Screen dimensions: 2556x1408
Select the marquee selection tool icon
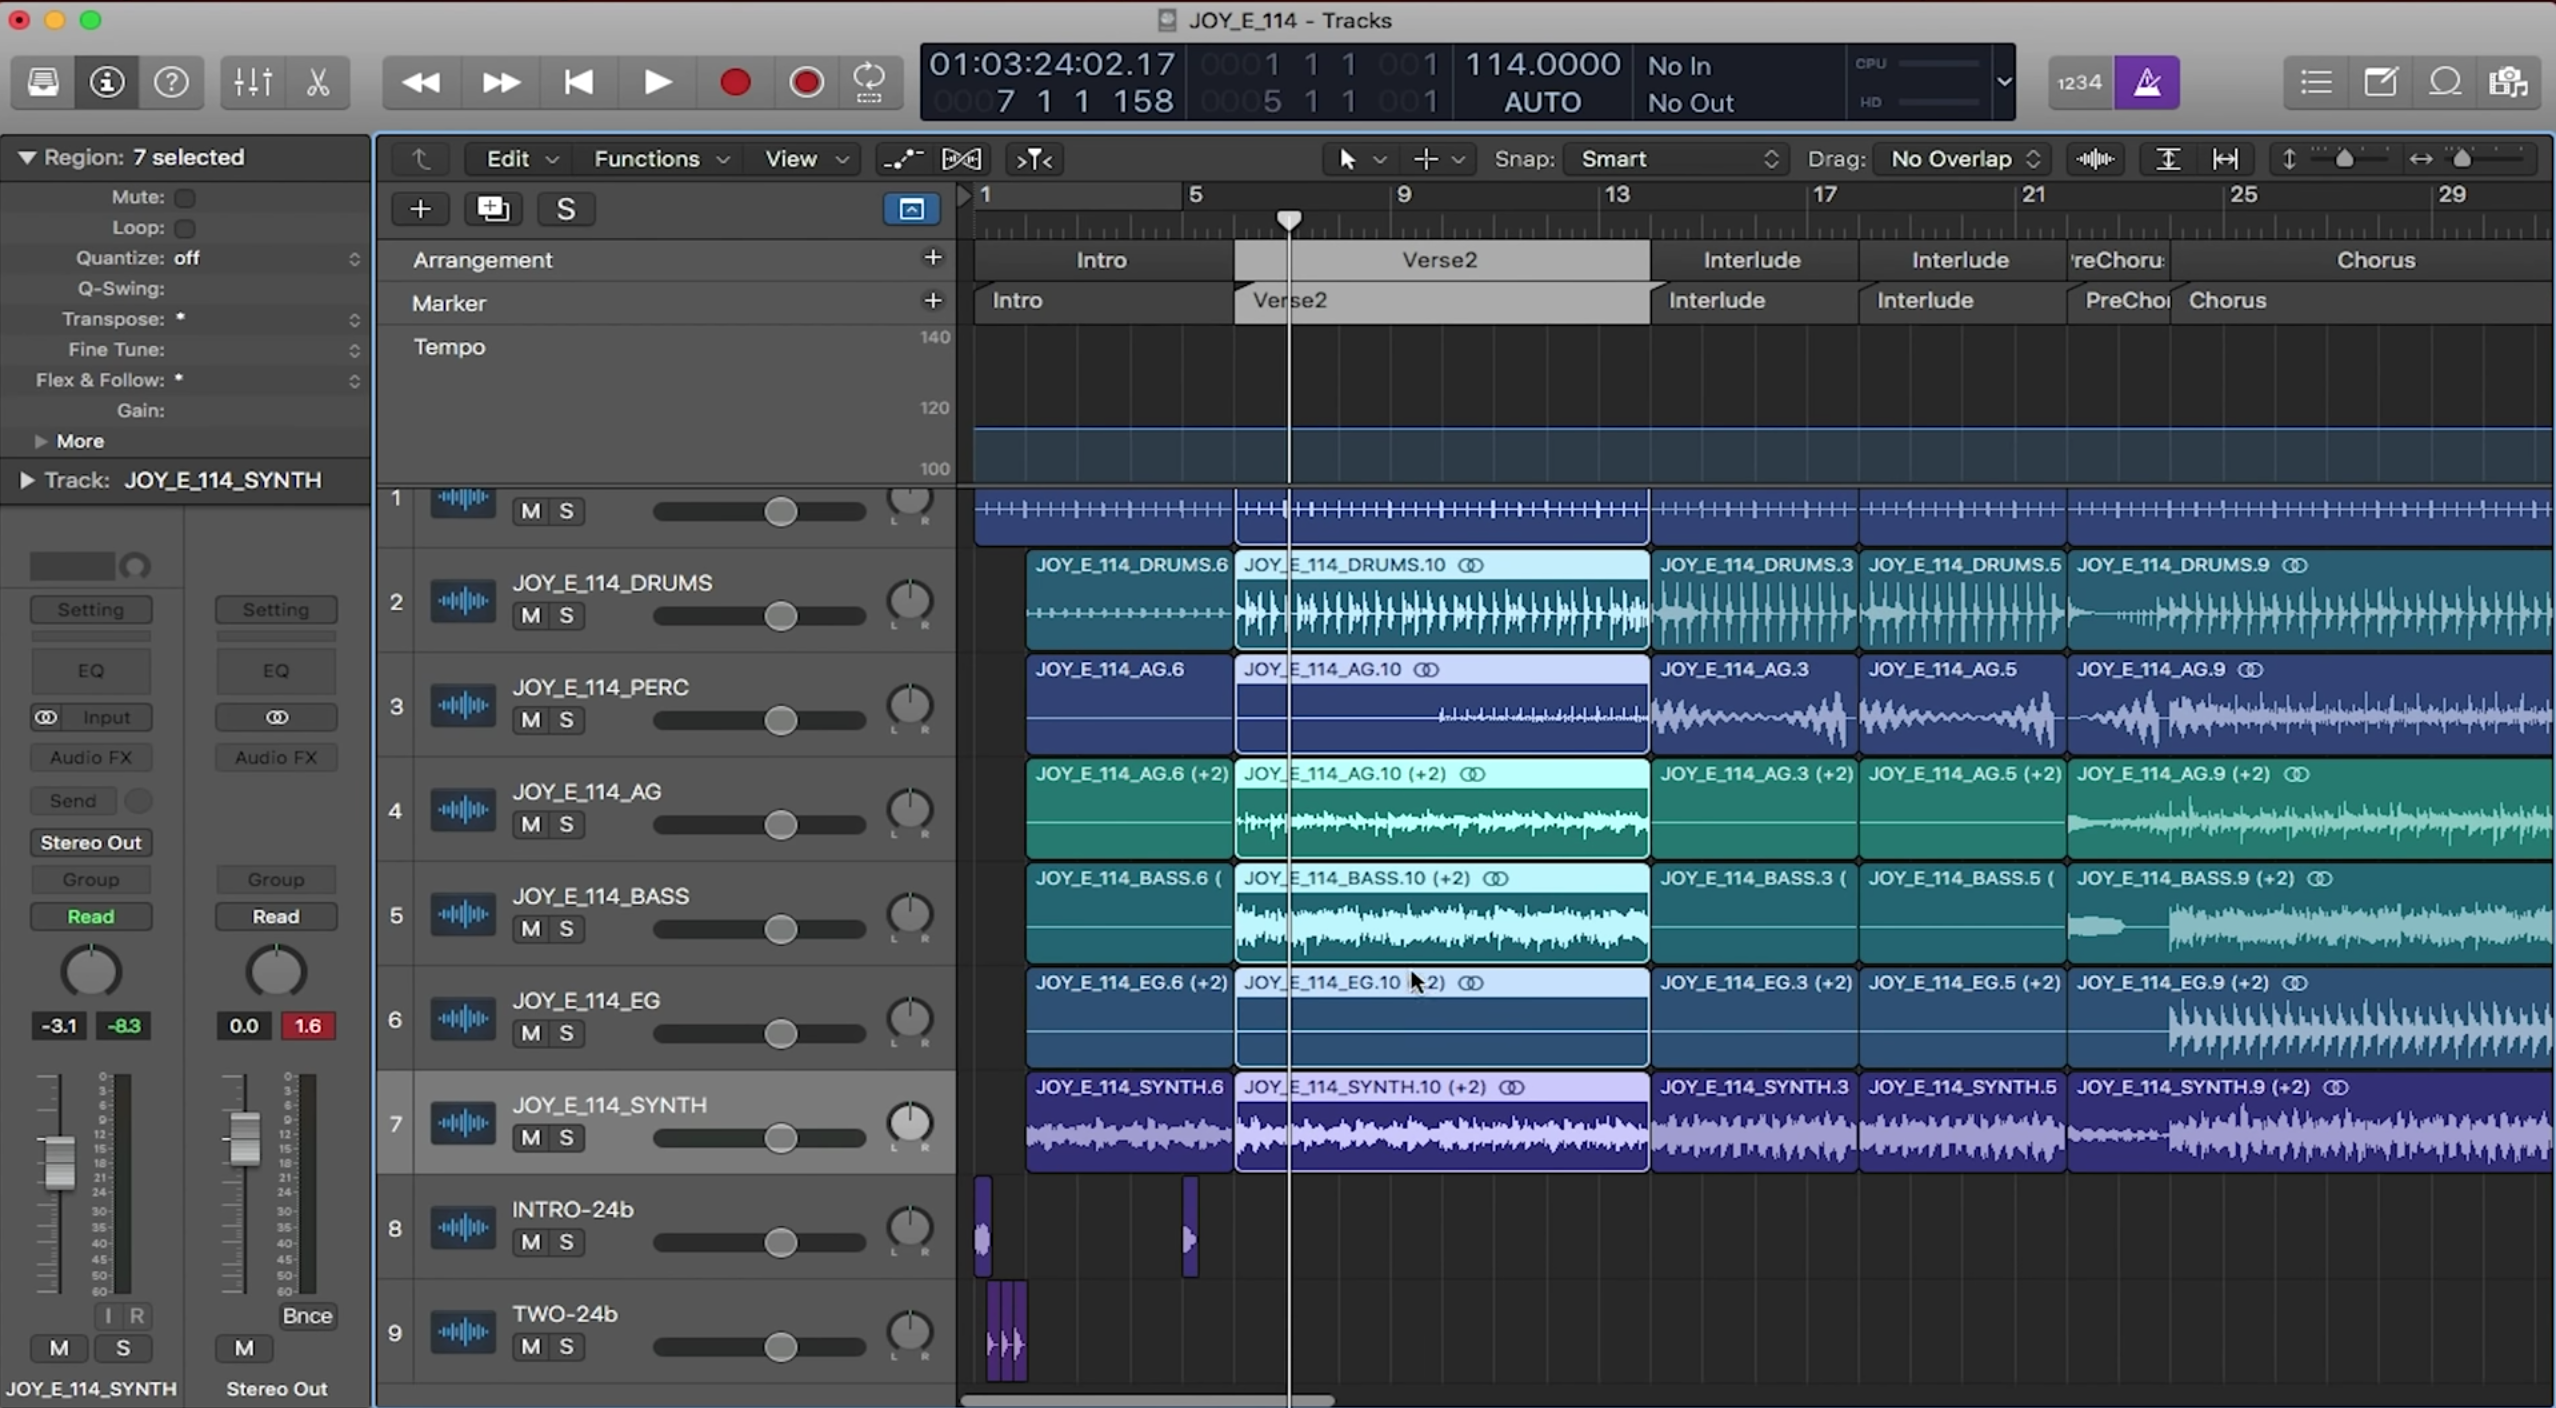point(1422,158)
